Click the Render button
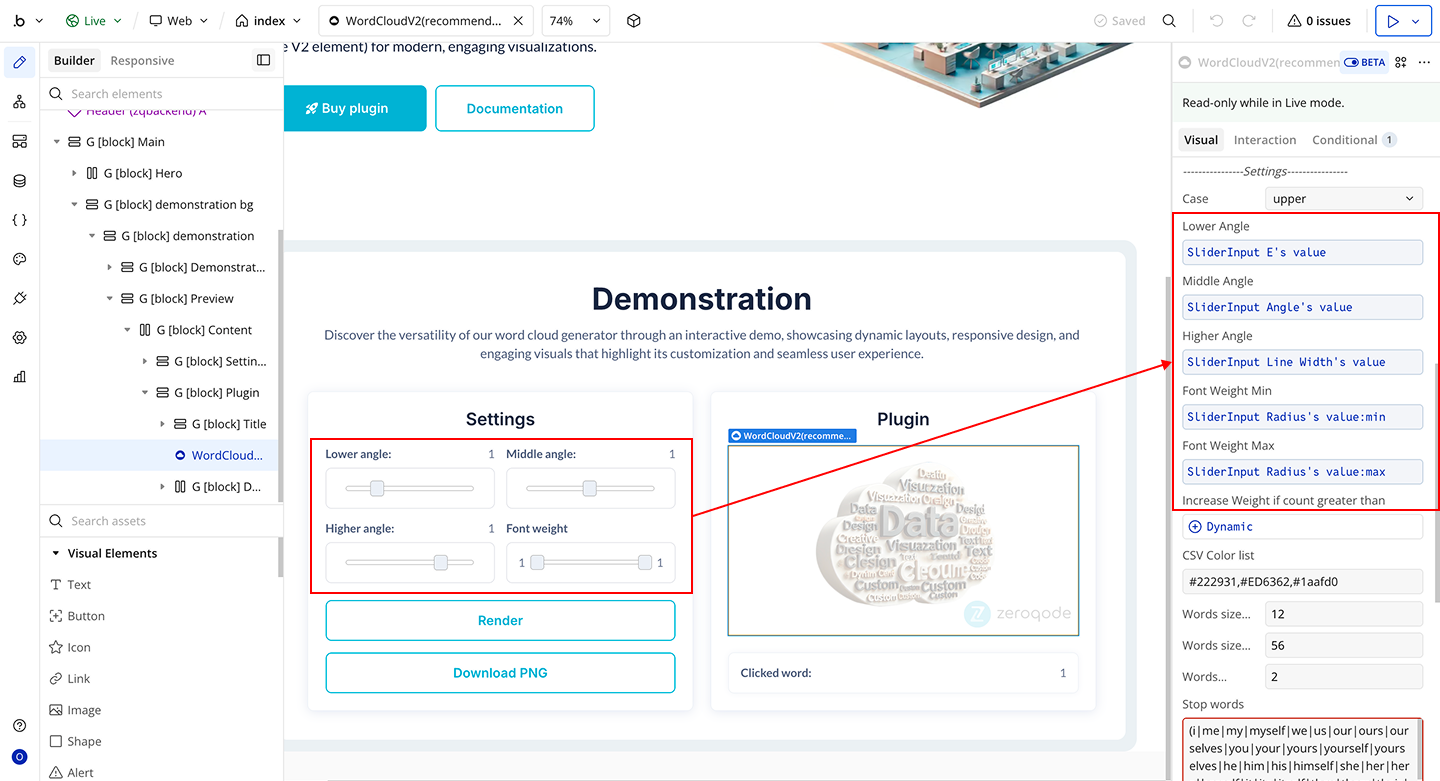Viewport: 1440px width, 781px height. click(x=500, y=620)
